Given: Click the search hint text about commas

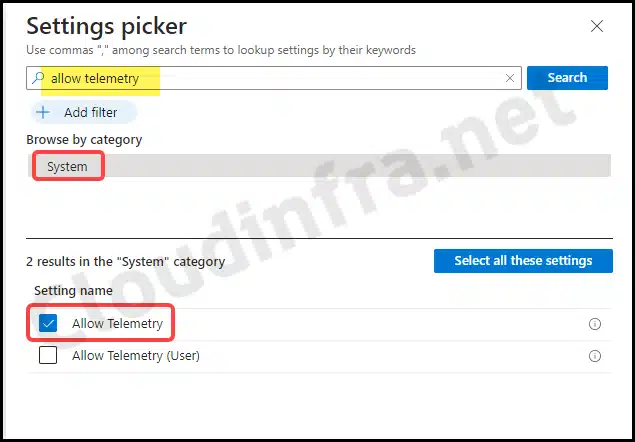Looking at the screenshot, I should [x=221, y=50].
